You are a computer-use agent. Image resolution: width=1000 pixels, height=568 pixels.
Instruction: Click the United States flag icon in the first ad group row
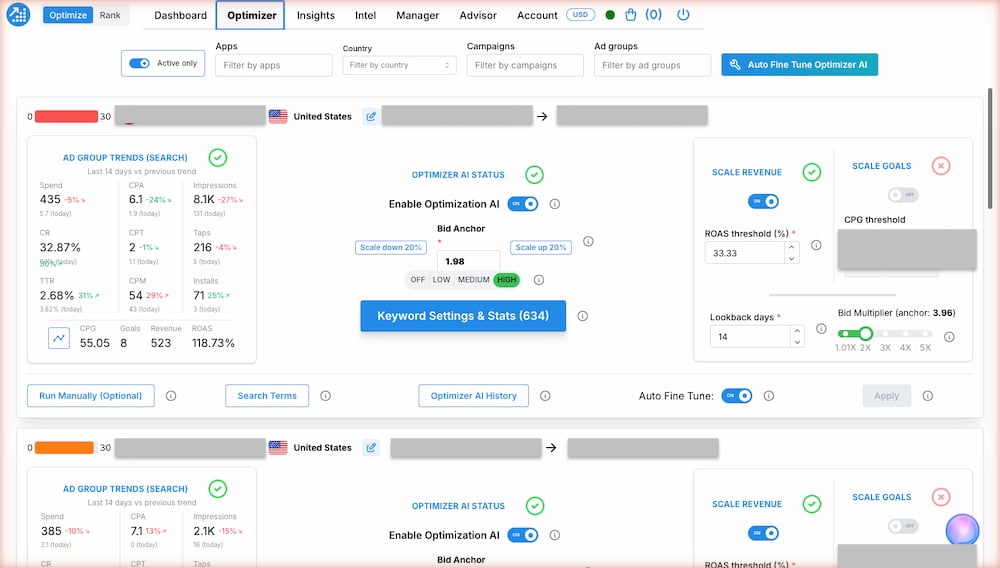click(x=278, y=117)
